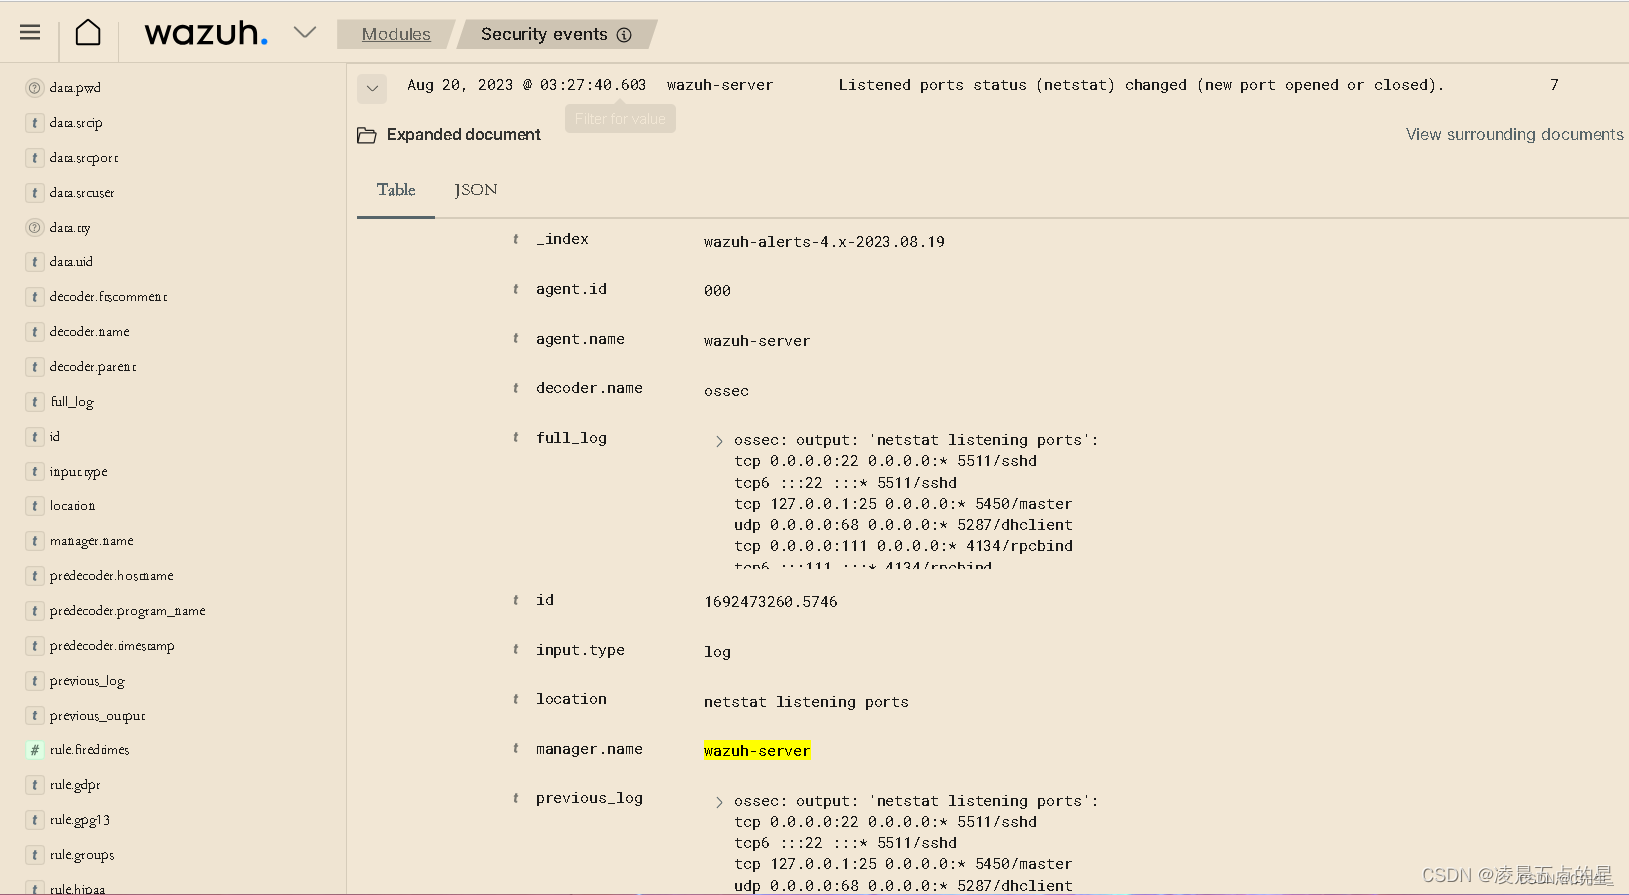Switch to the JSON tab
Image resolution: width=1629 pixels, height=895 pixels.
(x=476, y=190)
